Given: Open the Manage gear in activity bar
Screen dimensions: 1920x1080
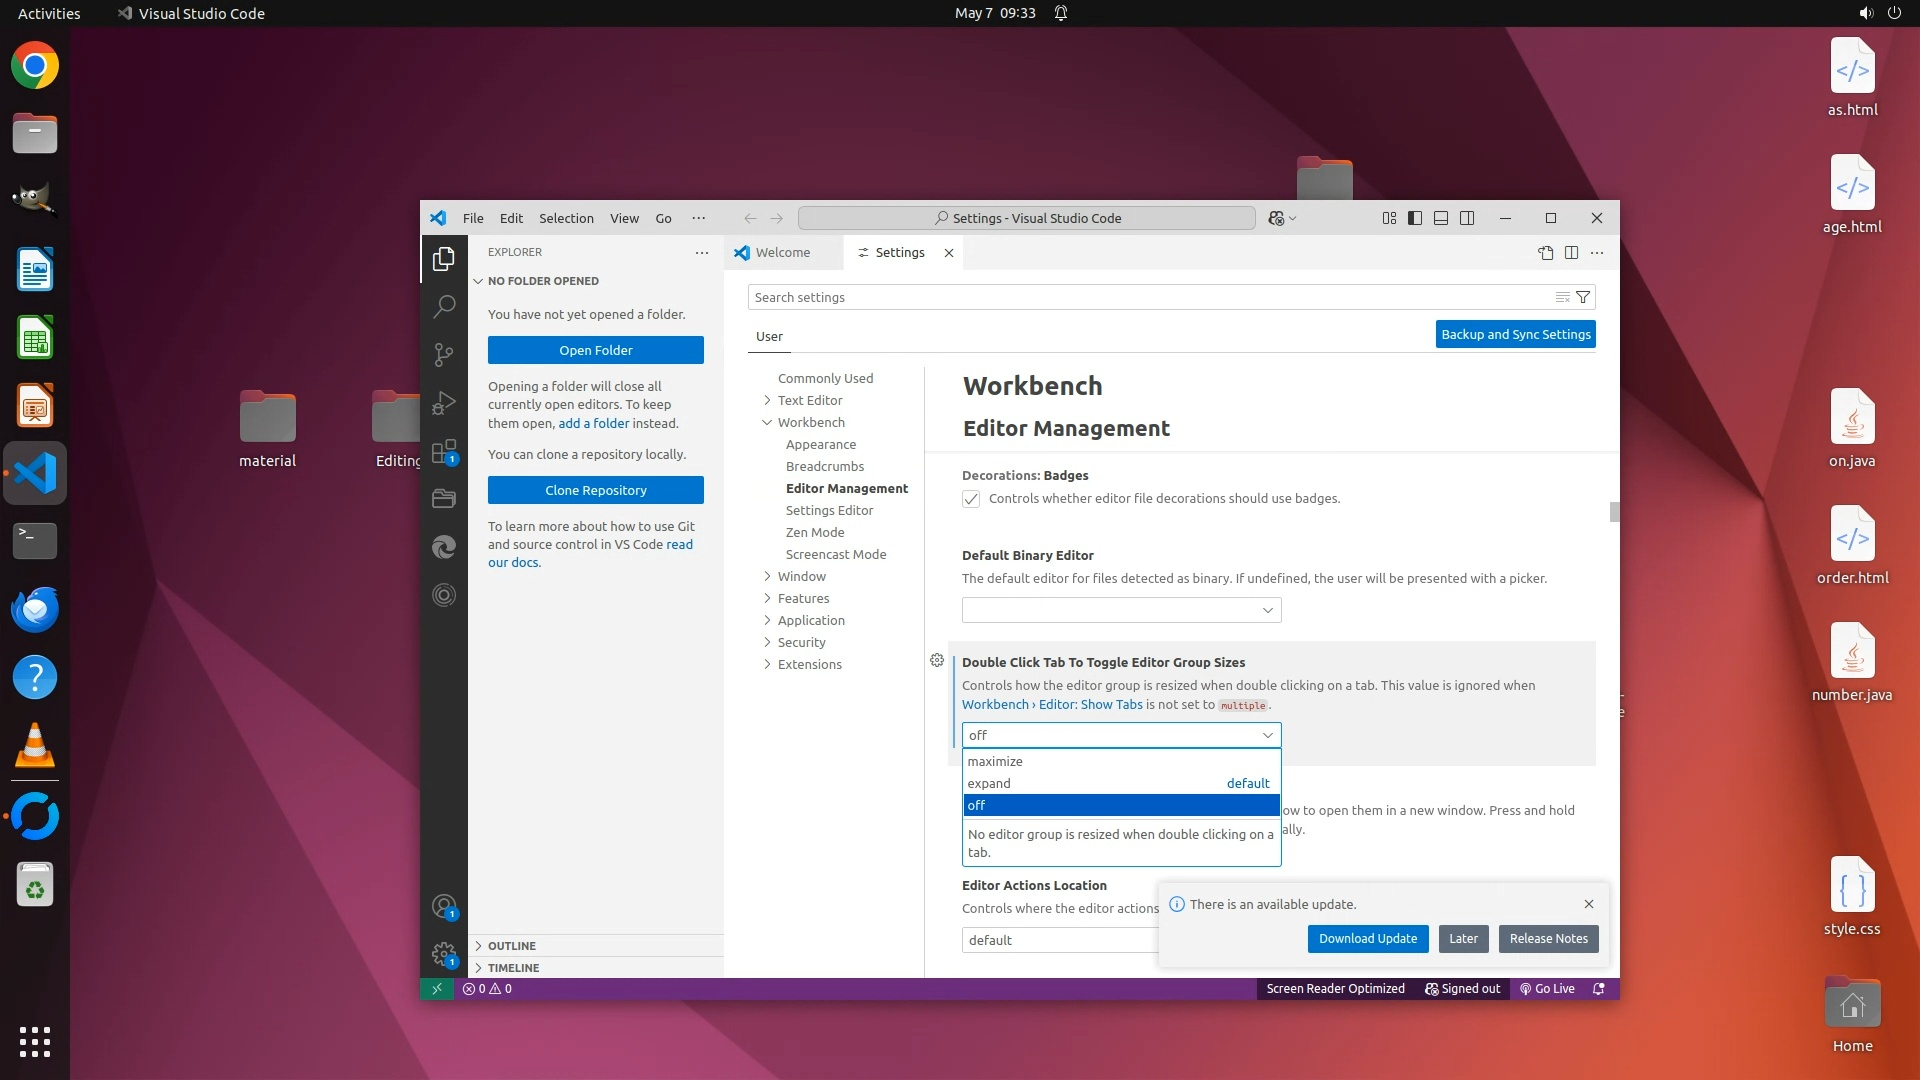Looking at the screenshot, I should click(x=444, y=954).
